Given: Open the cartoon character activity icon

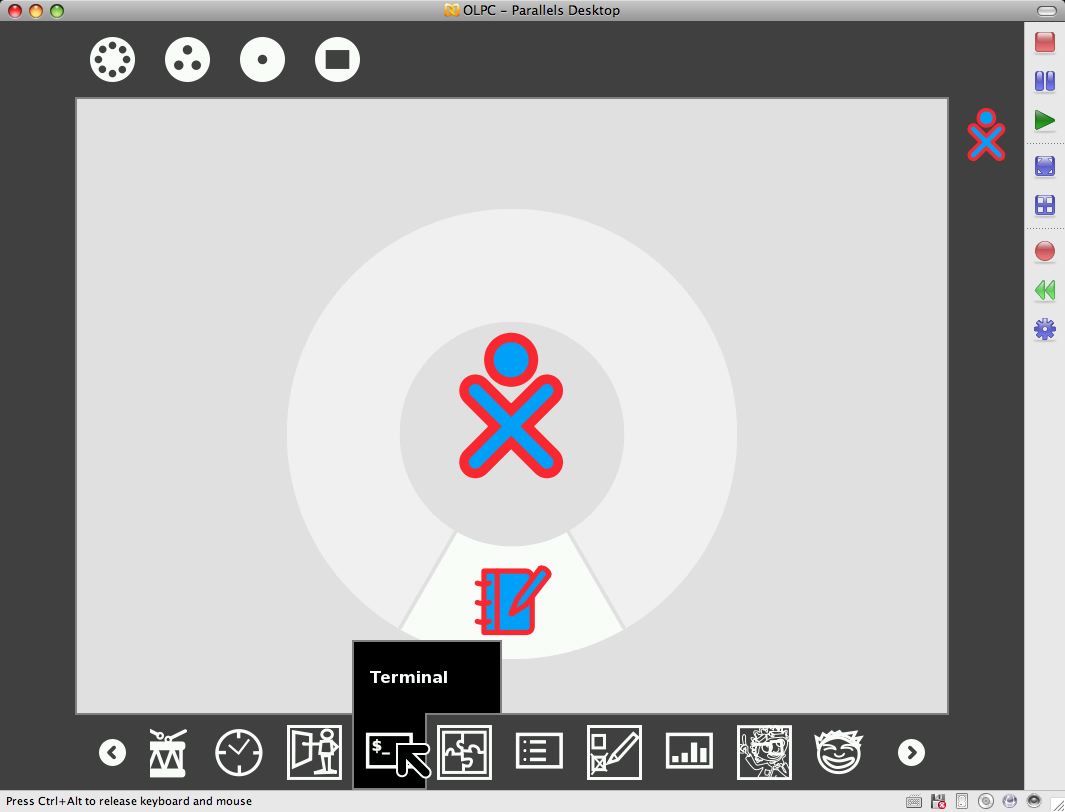Looking at the screenshot, I should tap(764, 752).
